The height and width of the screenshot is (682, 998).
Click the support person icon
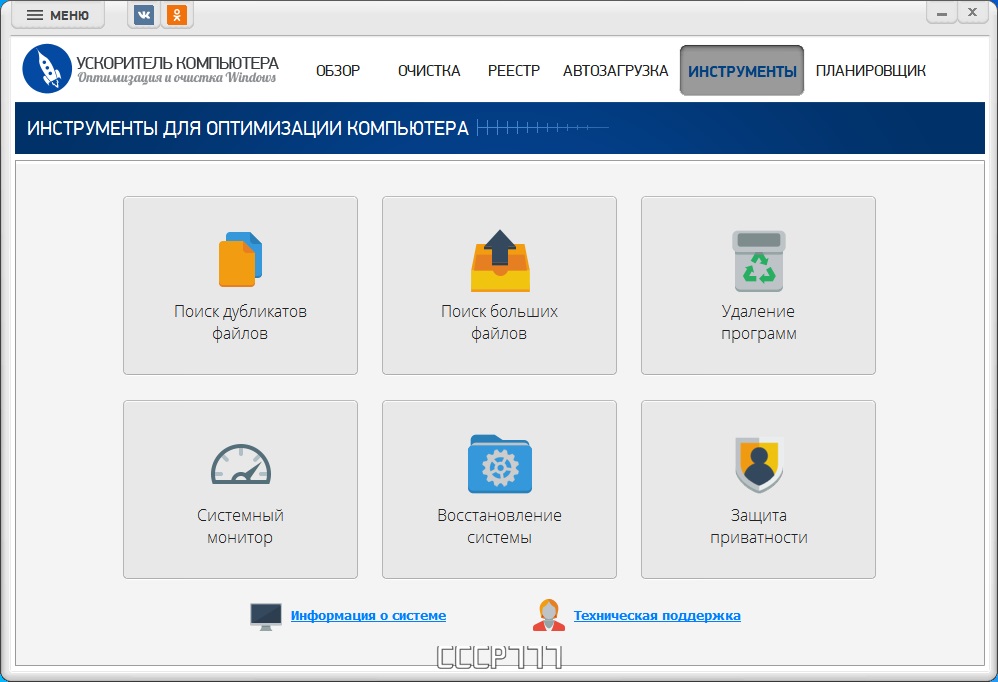pos(548,616)
